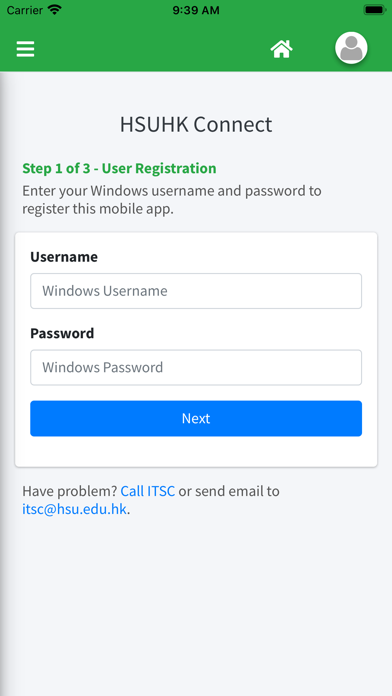
Task: Open the hamburger navigation menu
Action: coord(25,49)
